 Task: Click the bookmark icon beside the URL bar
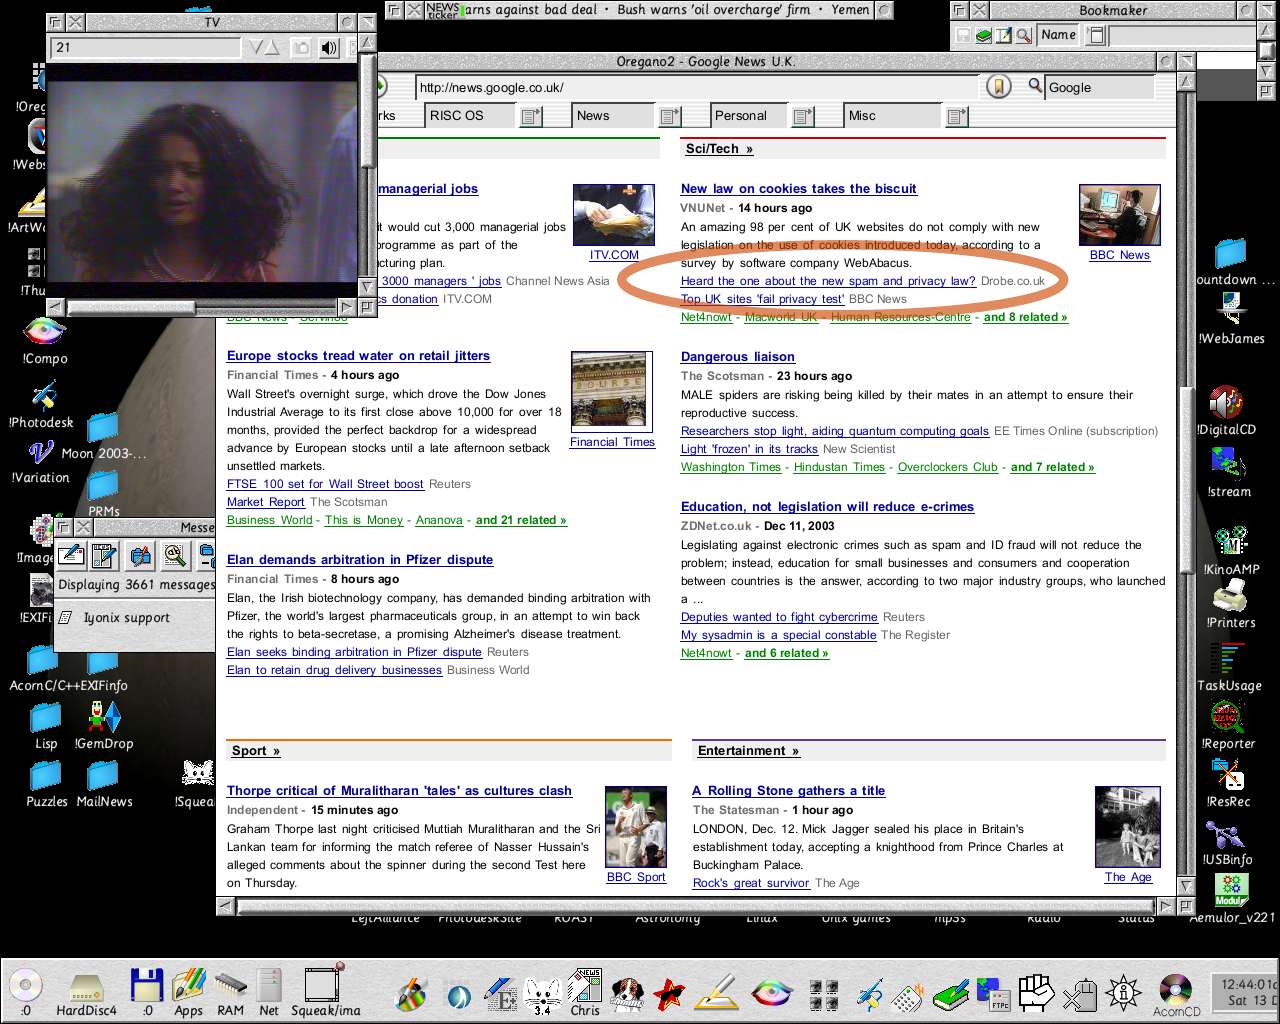[997, 87]
